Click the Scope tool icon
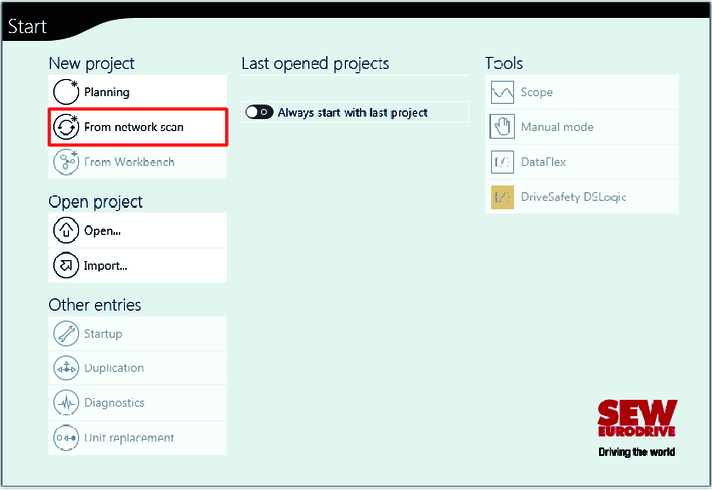This screenshot has width=712, height=490. coord(502,93)
